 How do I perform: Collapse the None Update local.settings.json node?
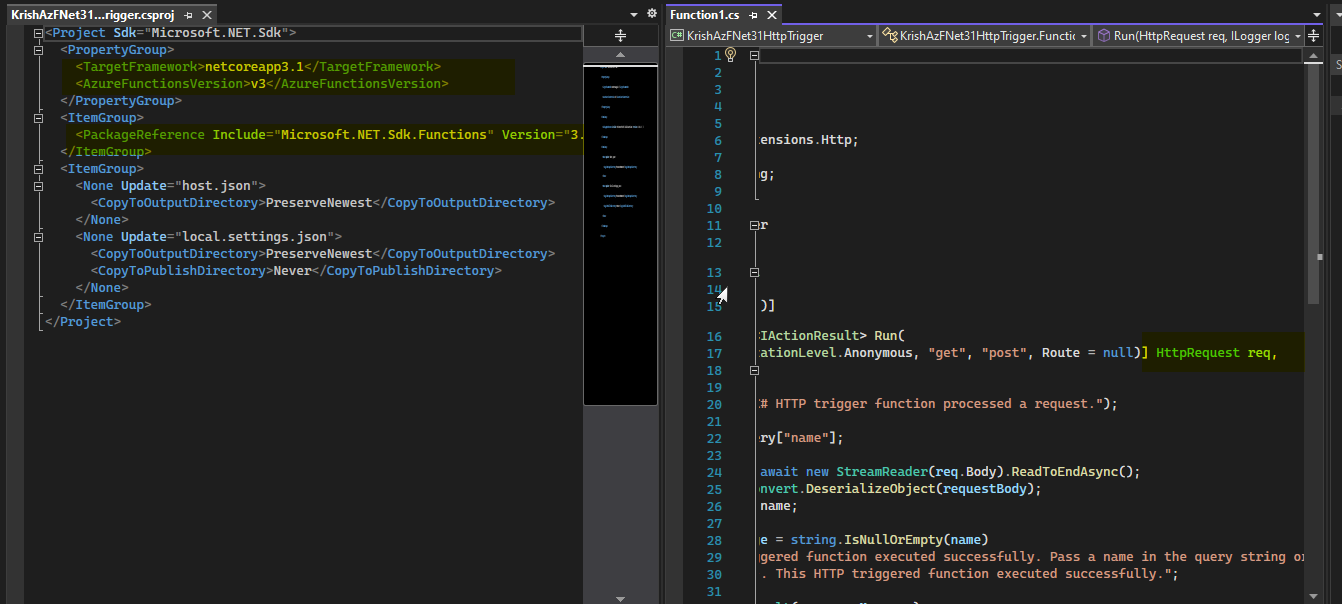tap(38, 237)
